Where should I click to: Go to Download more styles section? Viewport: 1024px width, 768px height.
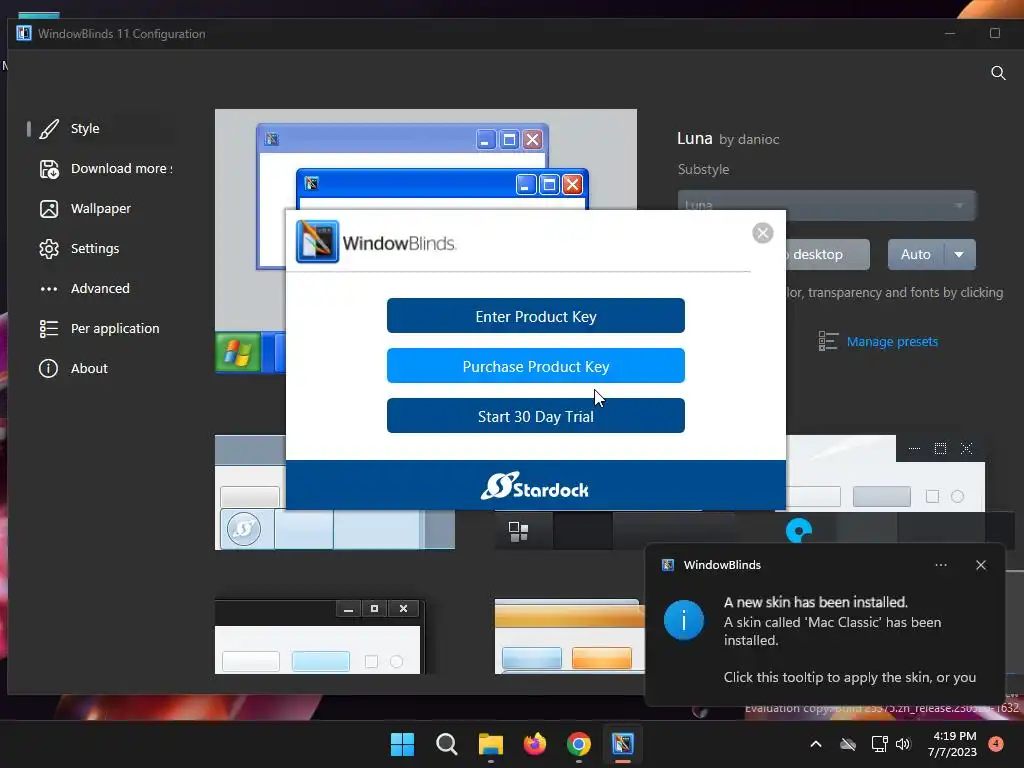point(121,168)
